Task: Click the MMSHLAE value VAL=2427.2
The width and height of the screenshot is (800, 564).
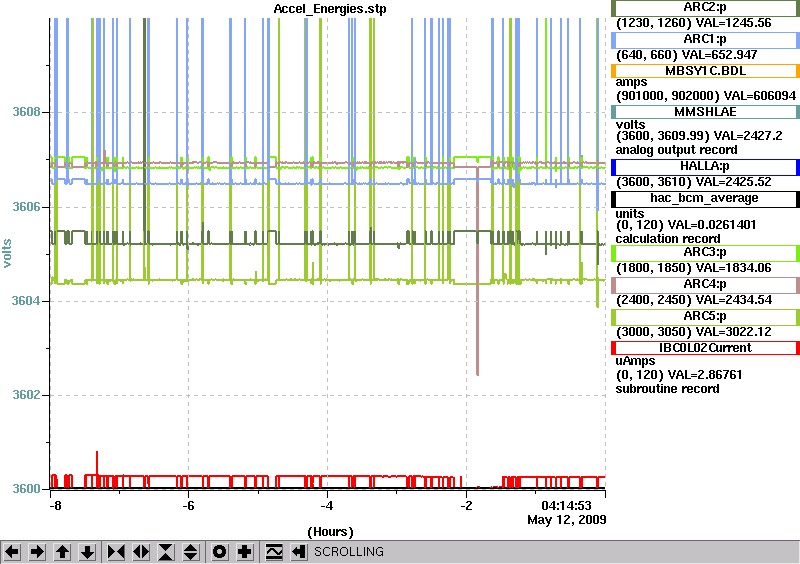Action: [x=748, y=136]
